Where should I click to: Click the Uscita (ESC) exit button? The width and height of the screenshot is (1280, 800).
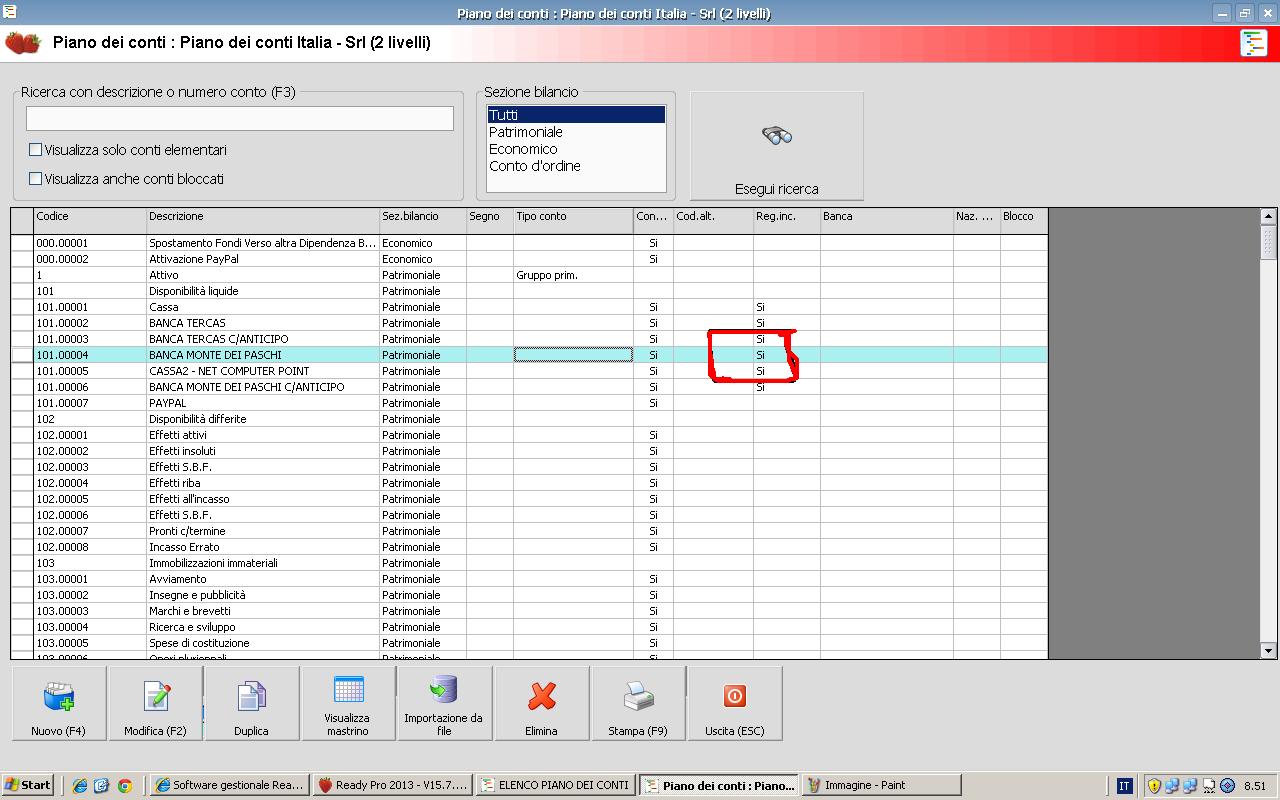pyautogui.click(x=735, y=703)
